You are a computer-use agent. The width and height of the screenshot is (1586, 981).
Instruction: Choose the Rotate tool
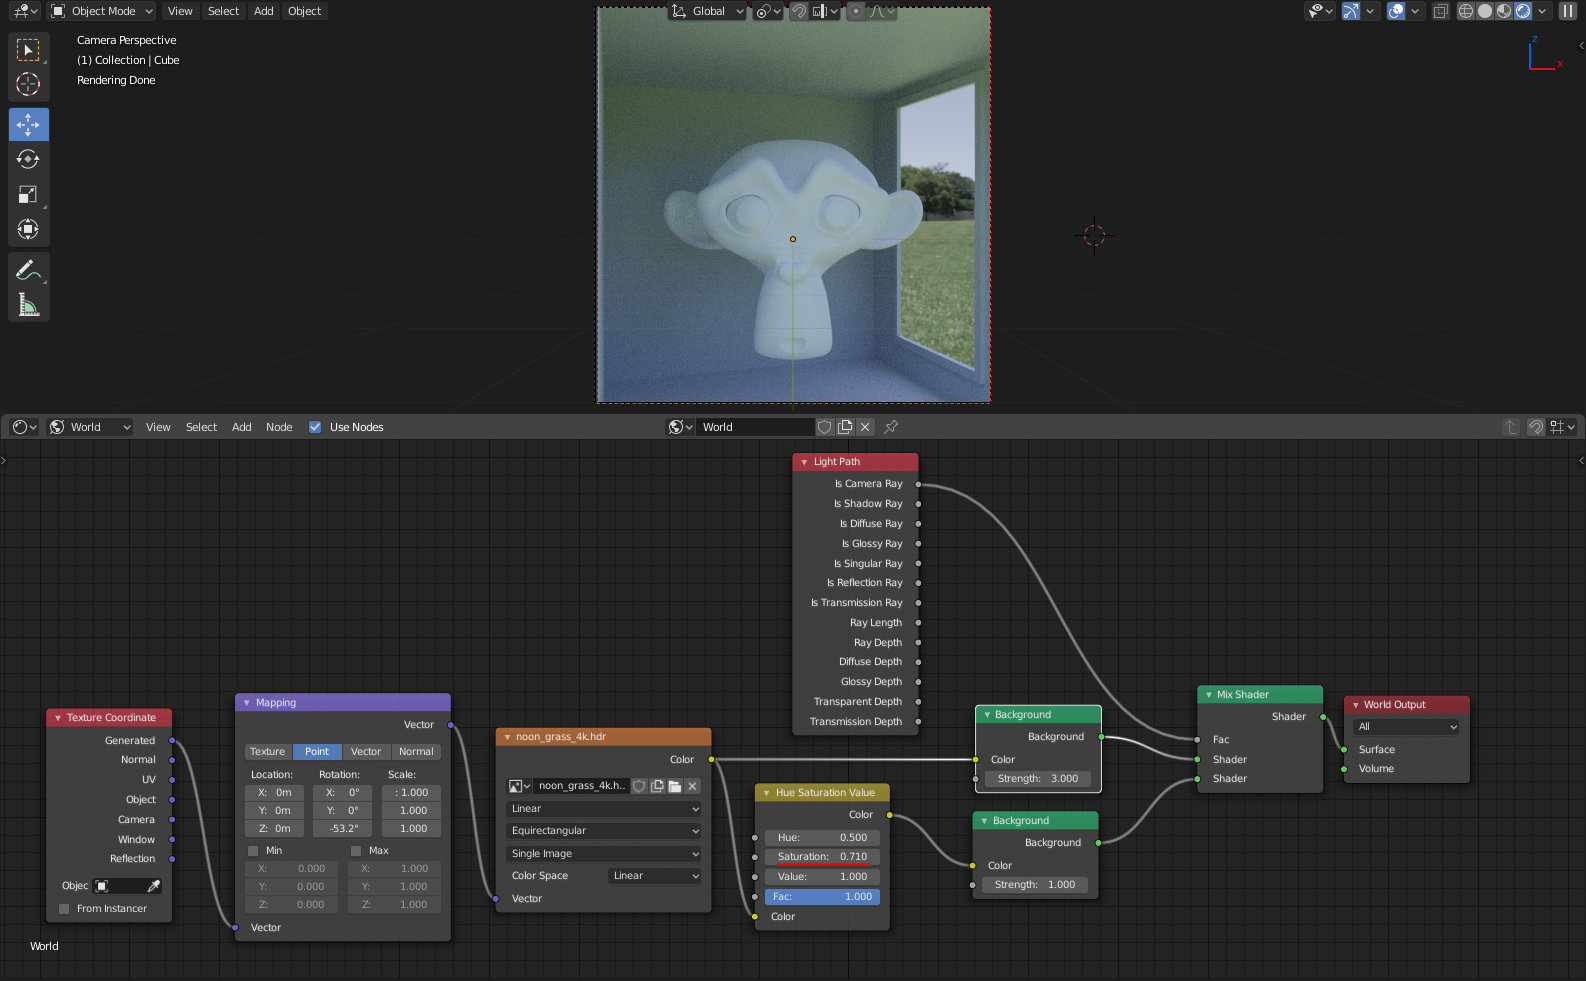tap(28, 160)
